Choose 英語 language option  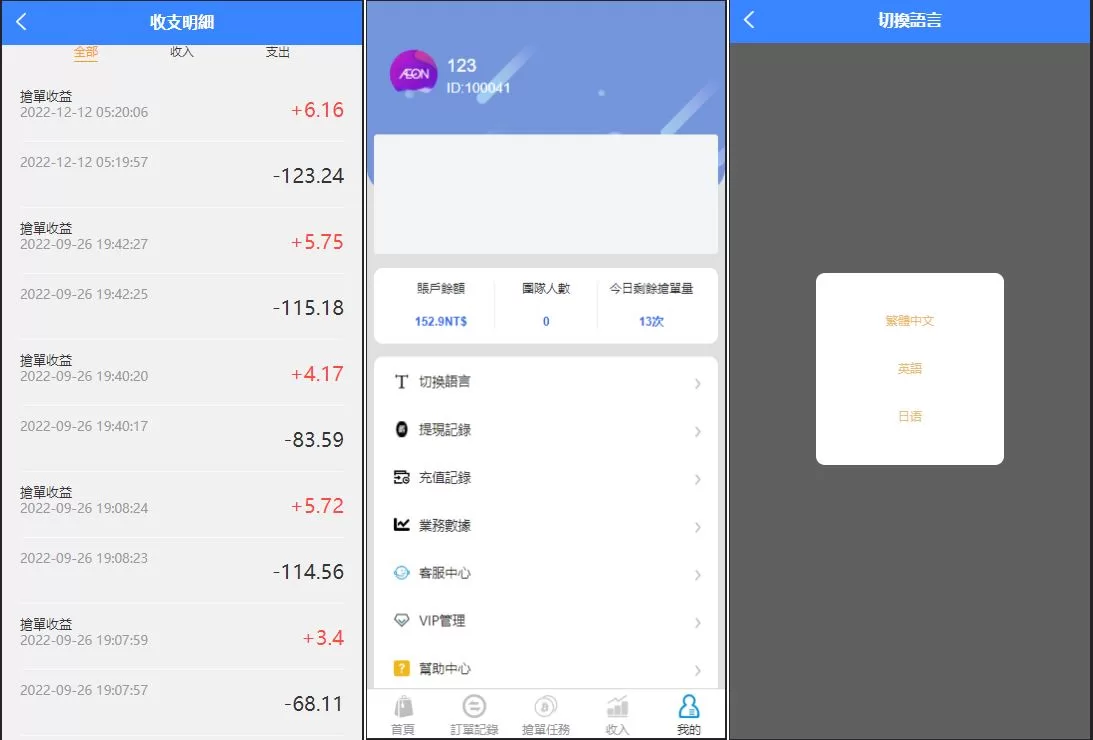pos(910,369)
